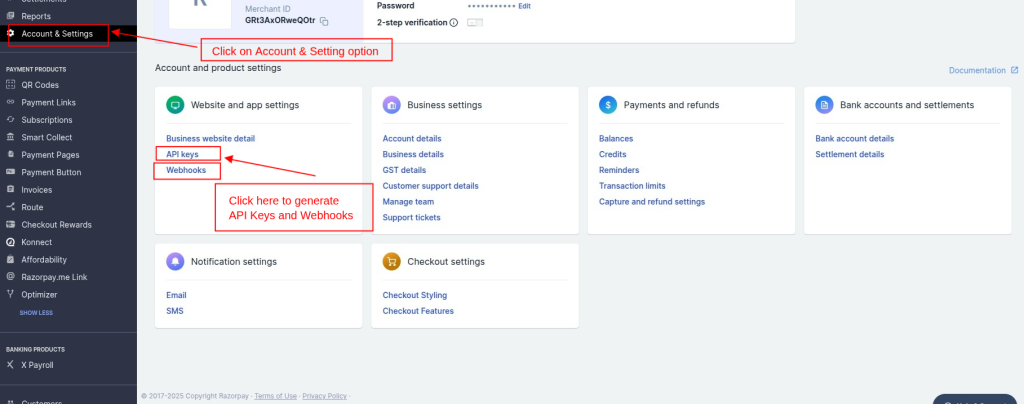The width and height of the screenshot is (1024, 404).
Task: Open Balances under Payments and refunds
Action: (616, 138)
